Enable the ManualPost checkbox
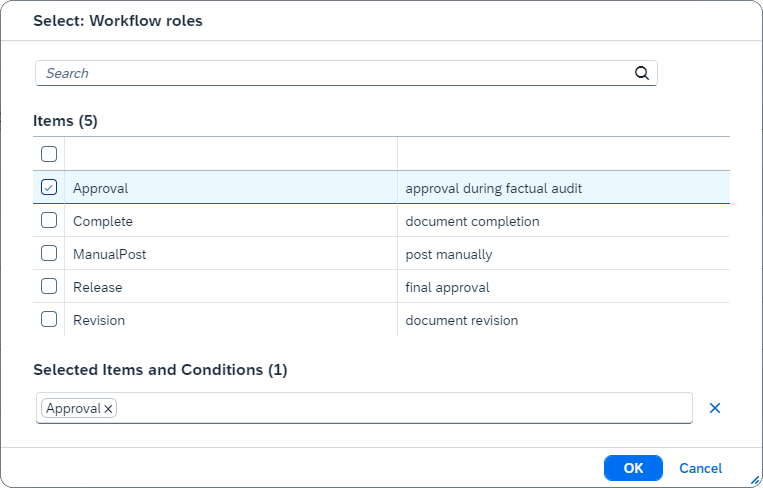Viewport: 763px width, 488px height. (x=49, y=253)
